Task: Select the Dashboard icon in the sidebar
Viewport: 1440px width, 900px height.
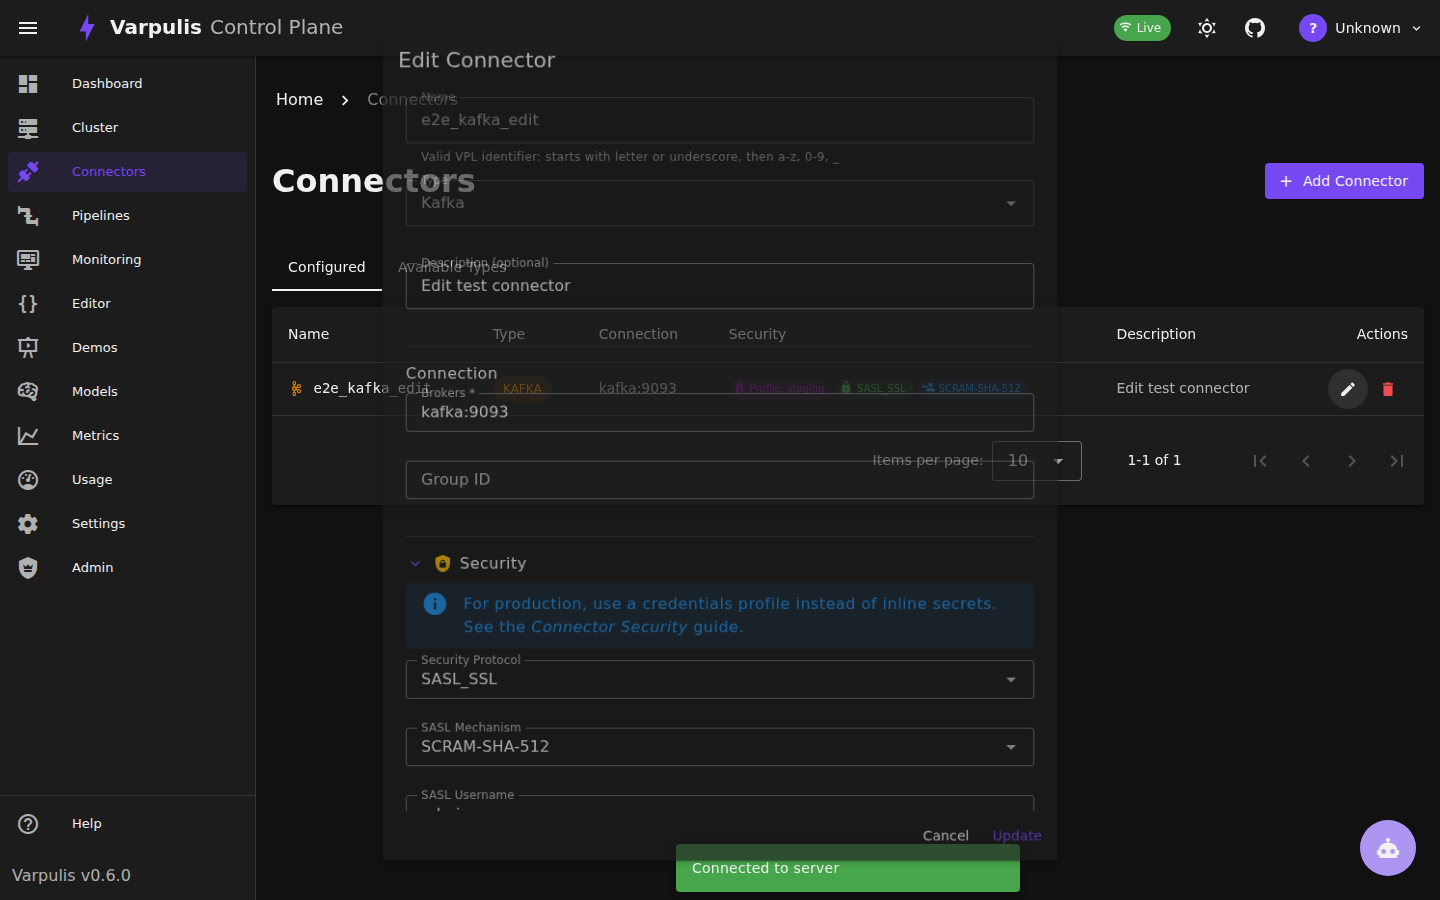Action: tap(28, 83)
